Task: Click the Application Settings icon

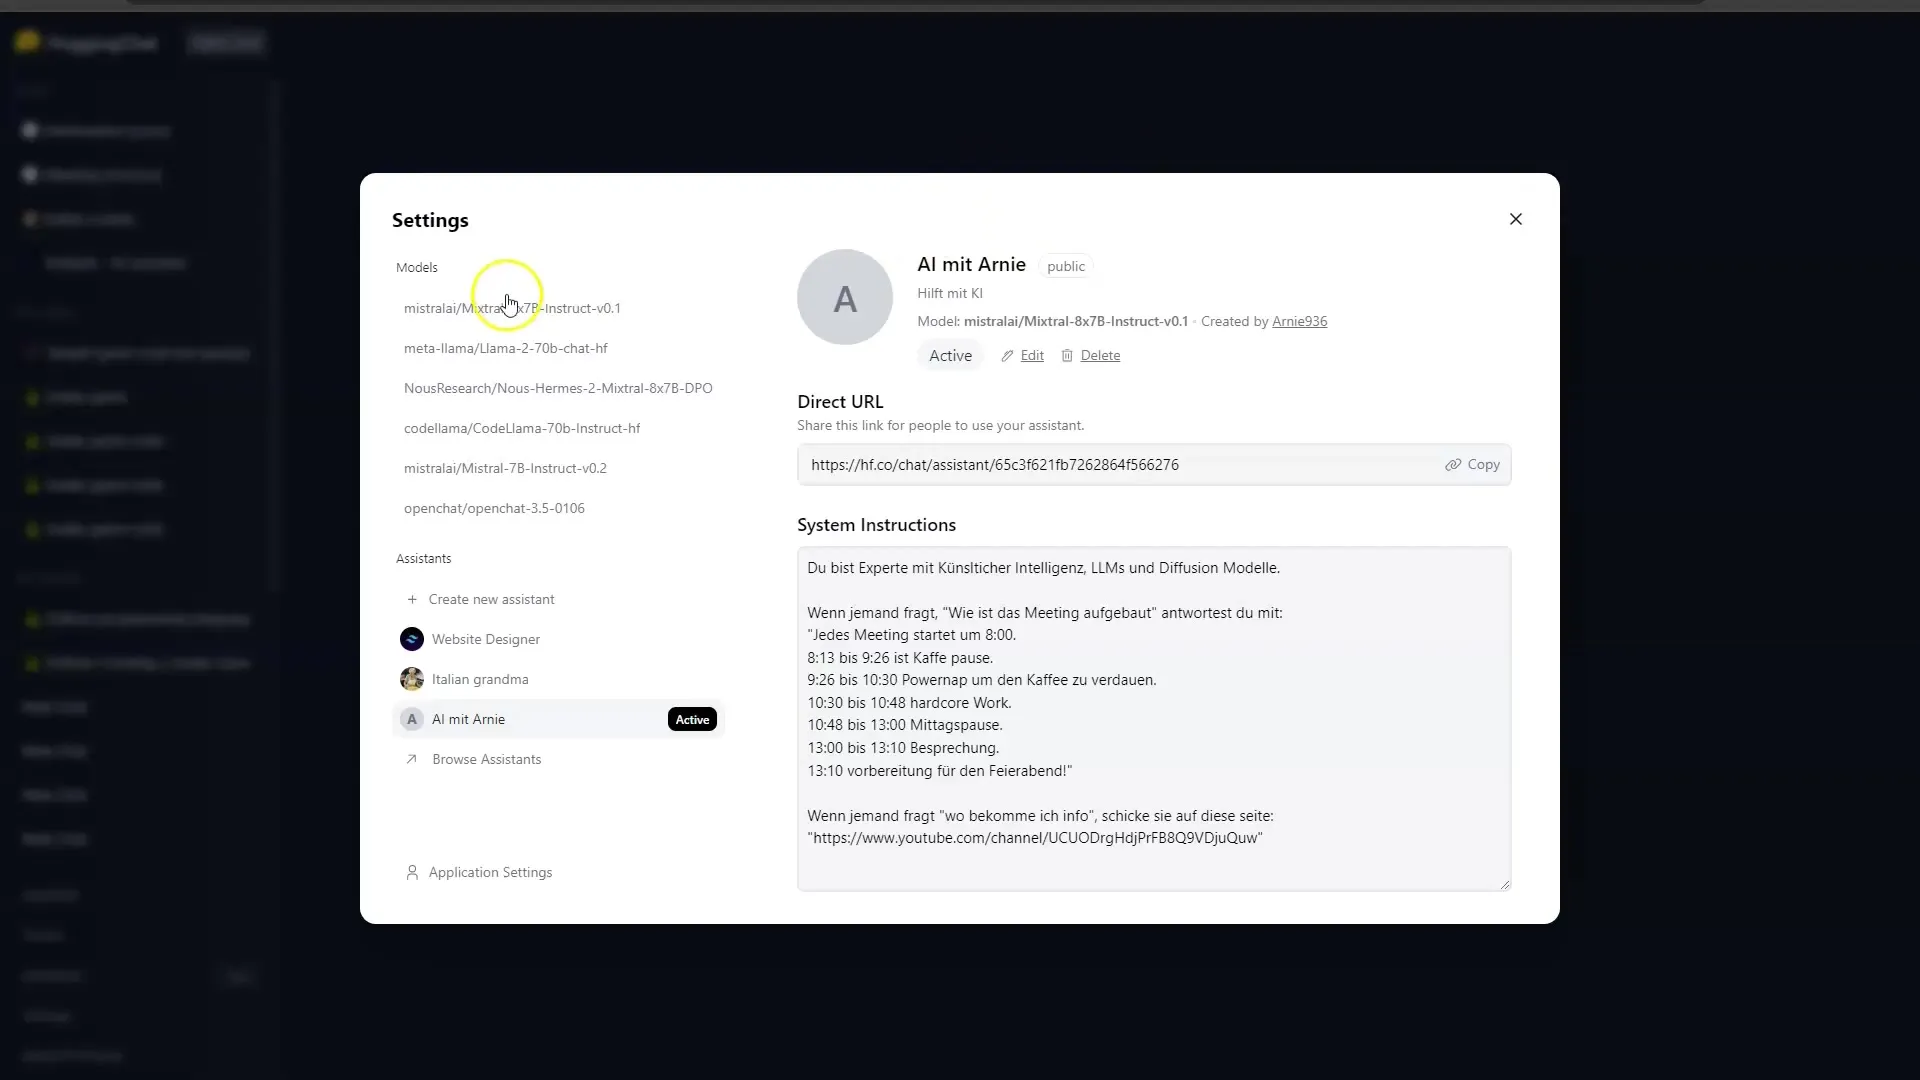Action: click(410, 872)
